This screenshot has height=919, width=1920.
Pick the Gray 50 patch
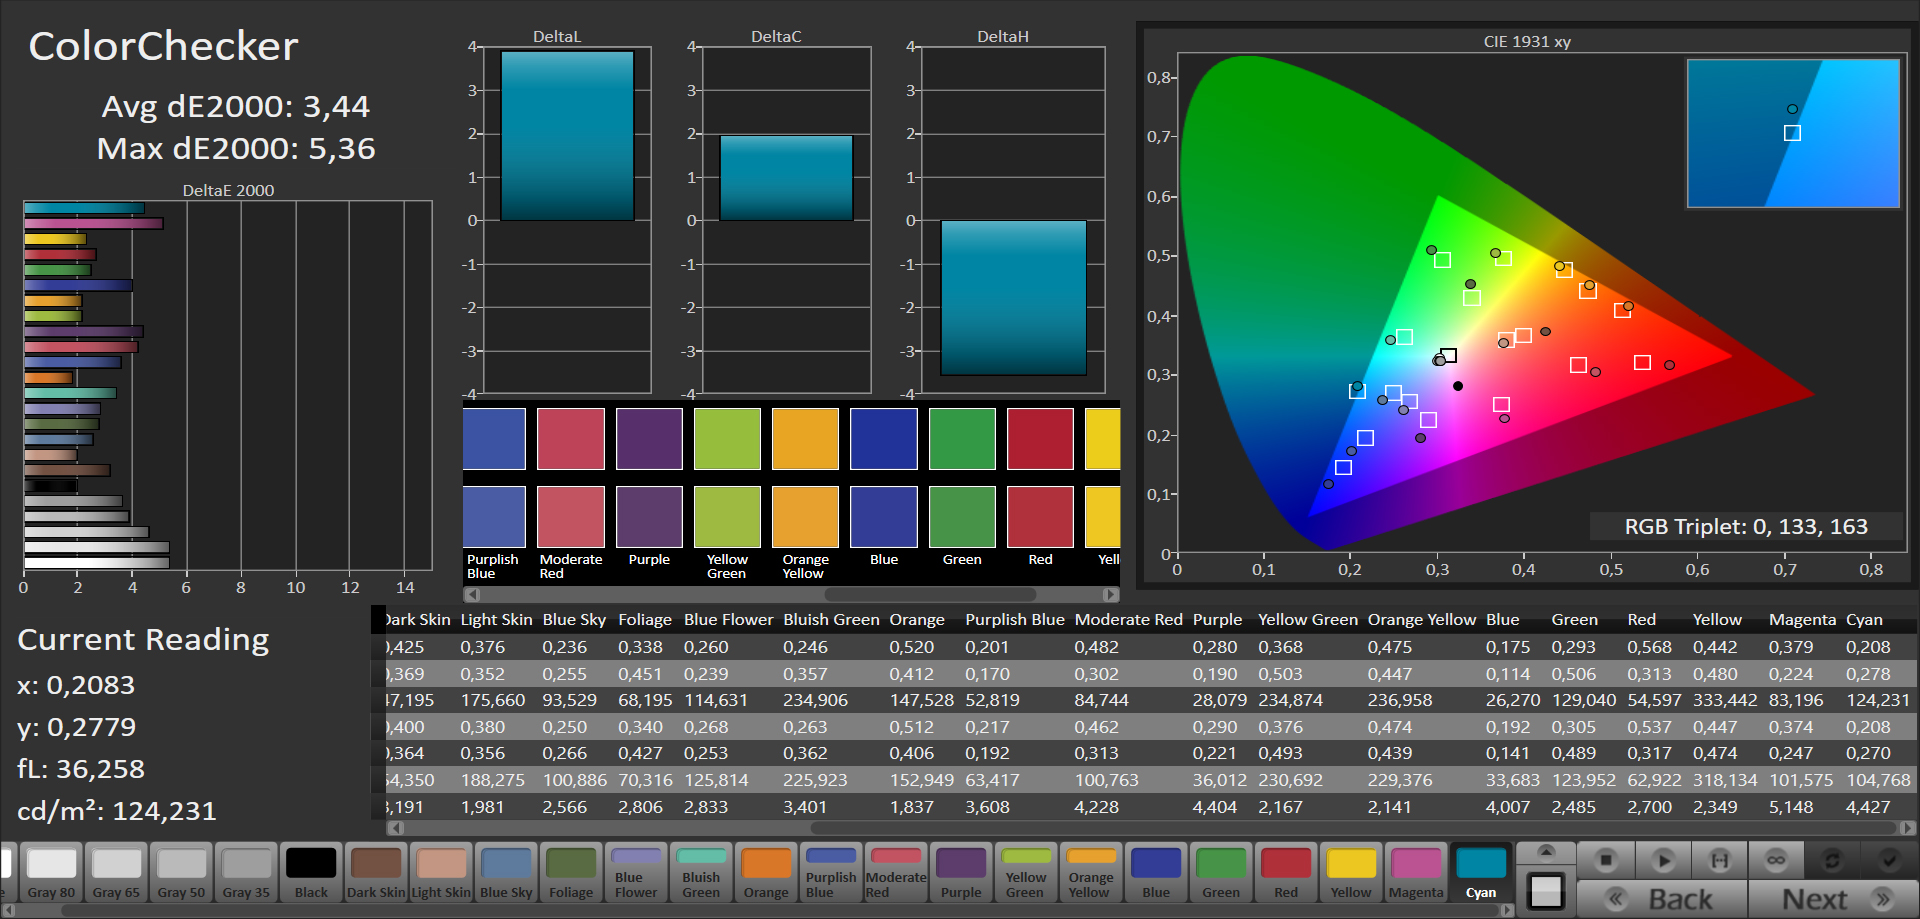(181, 873)
